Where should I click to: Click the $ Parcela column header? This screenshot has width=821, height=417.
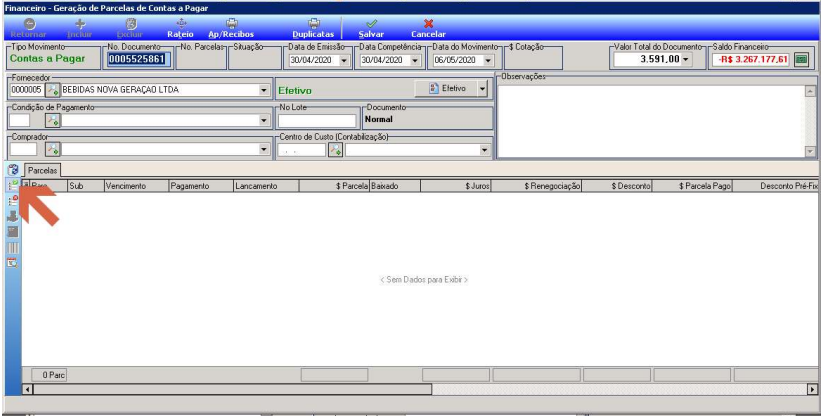(x=335, y=186)
